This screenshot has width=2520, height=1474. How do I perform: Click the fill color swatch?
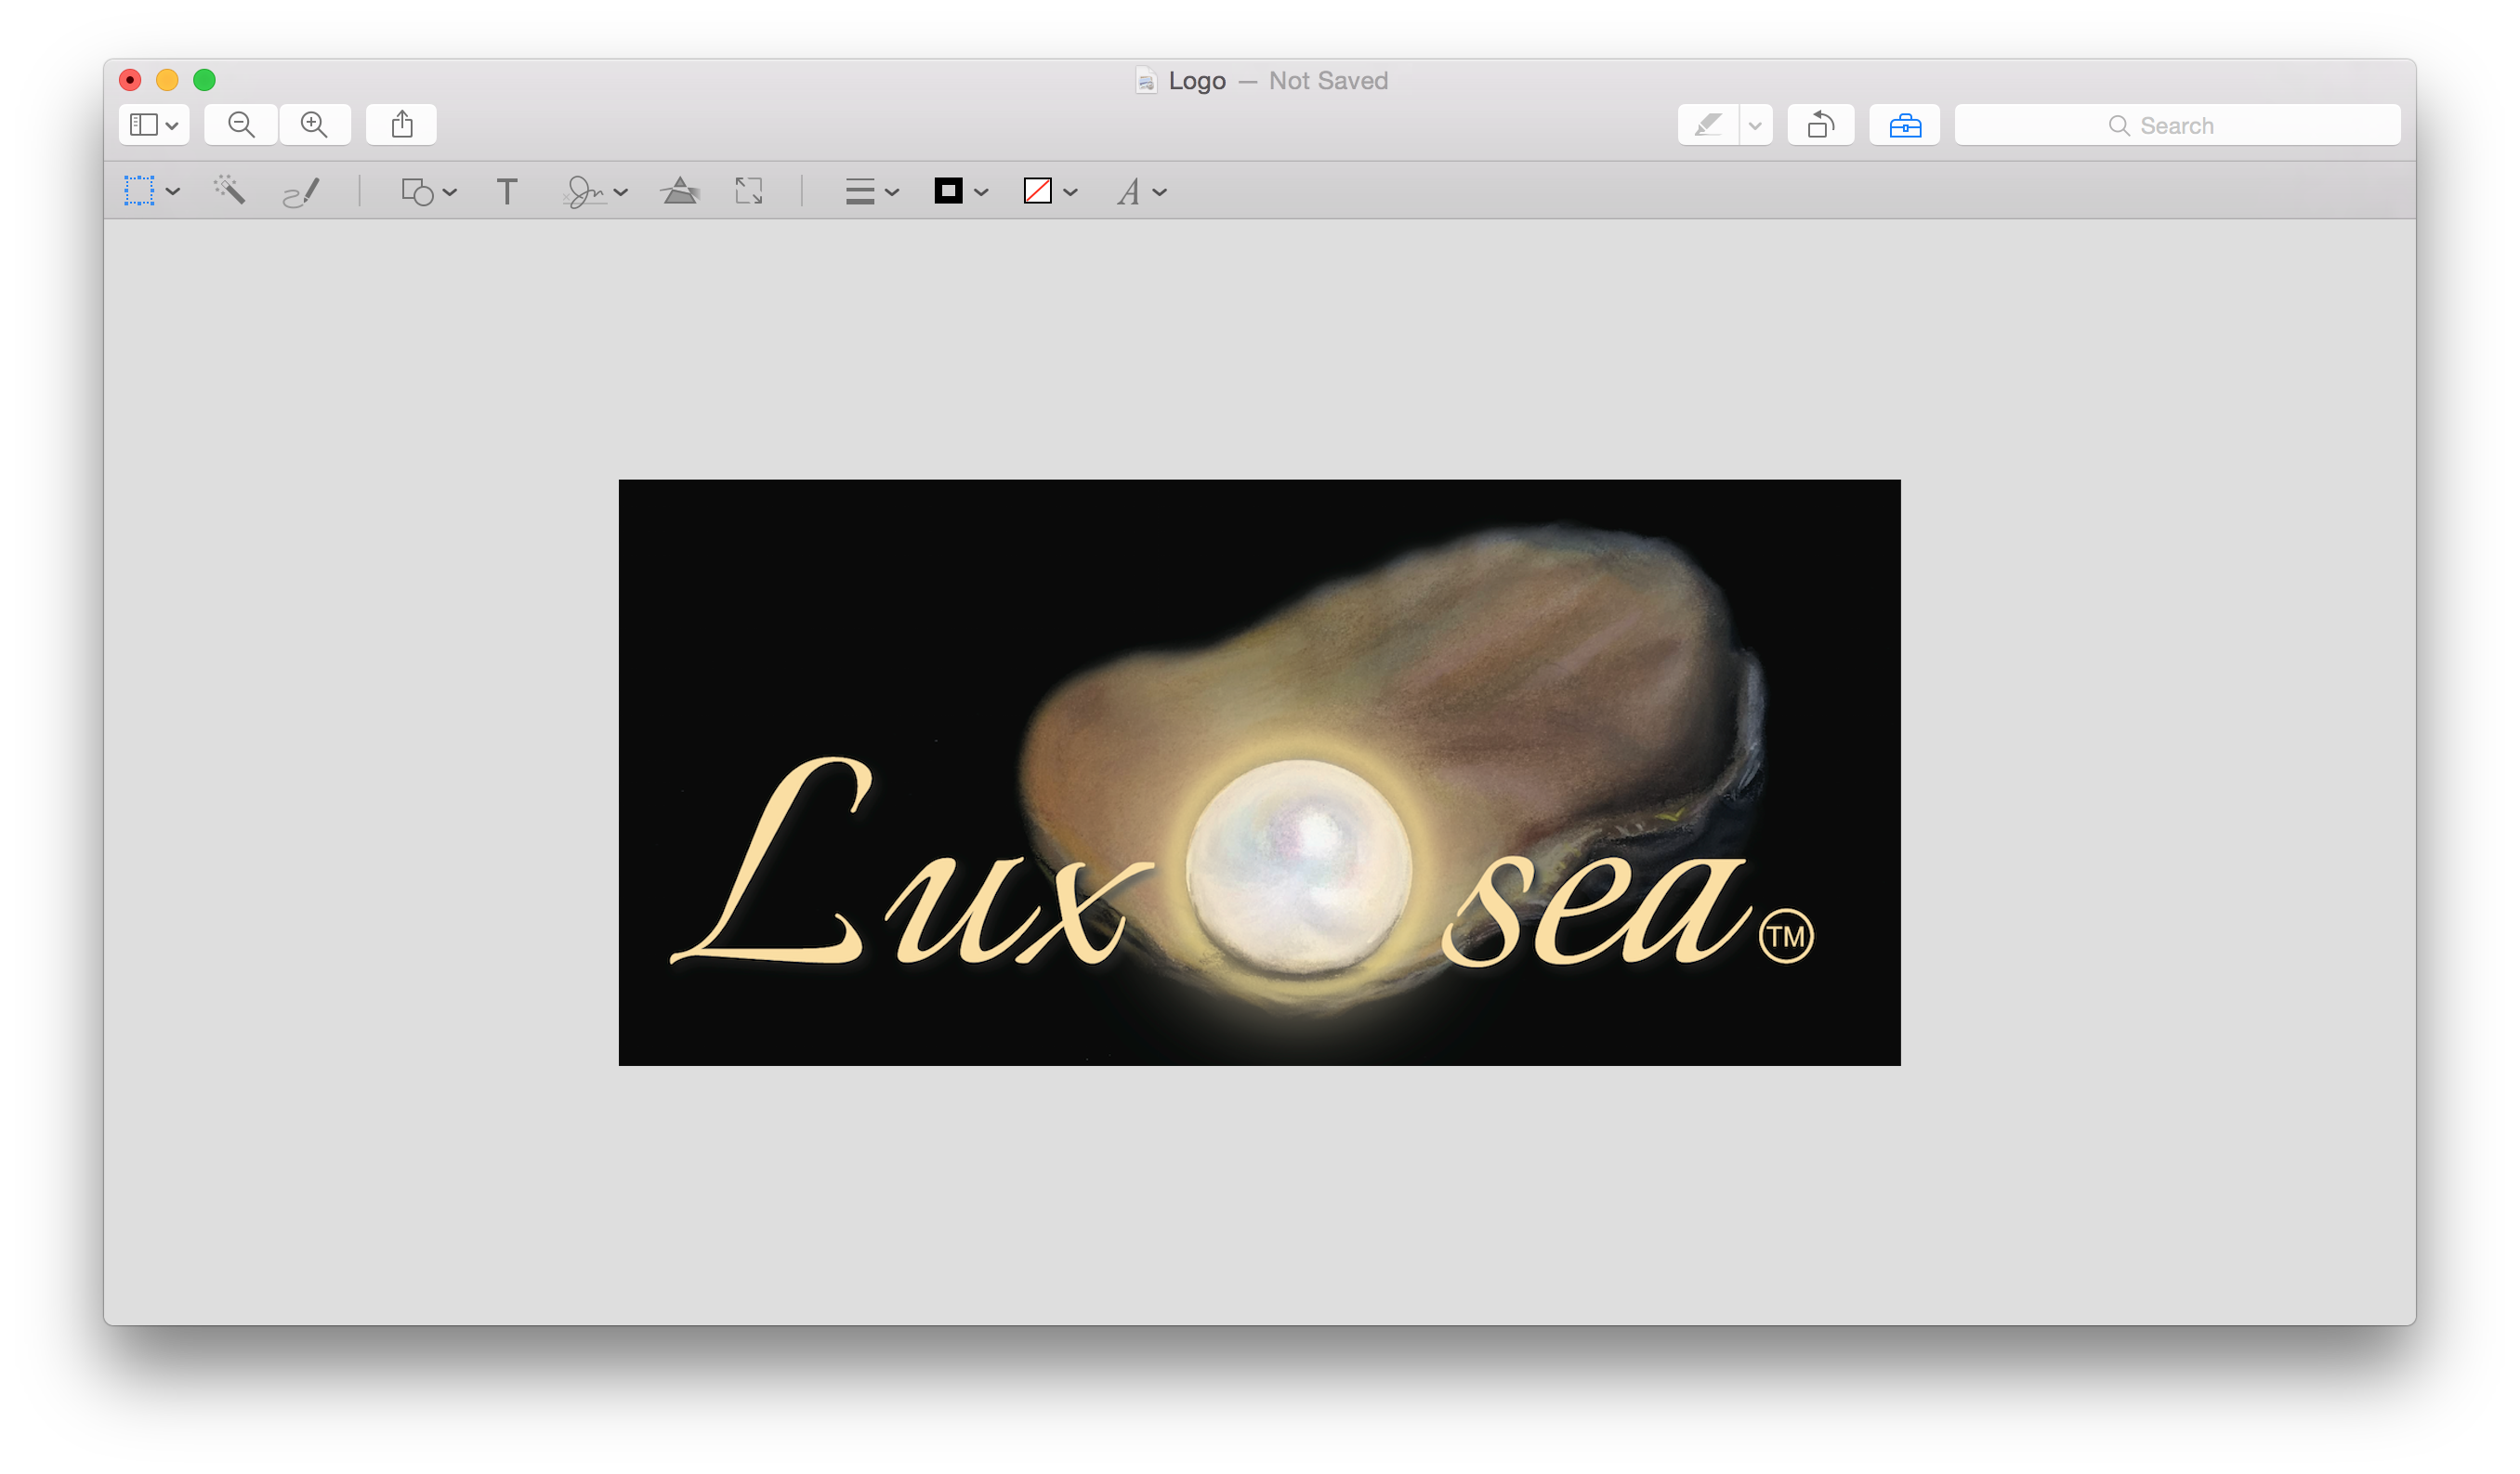click(x=1038, y=191)
